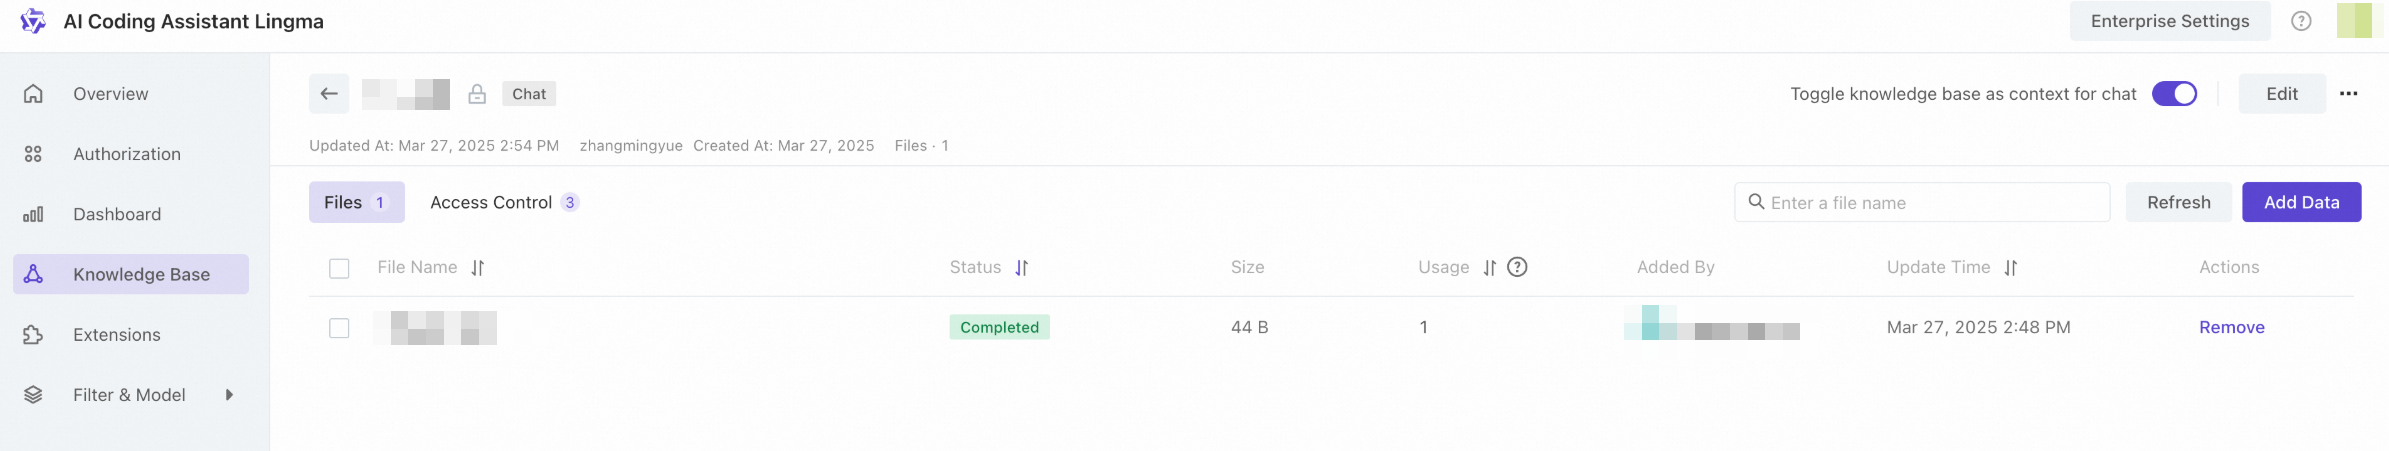The image size is (2389, 451).
Task: Sort by Update Time column arrows
Action: 2011,268
